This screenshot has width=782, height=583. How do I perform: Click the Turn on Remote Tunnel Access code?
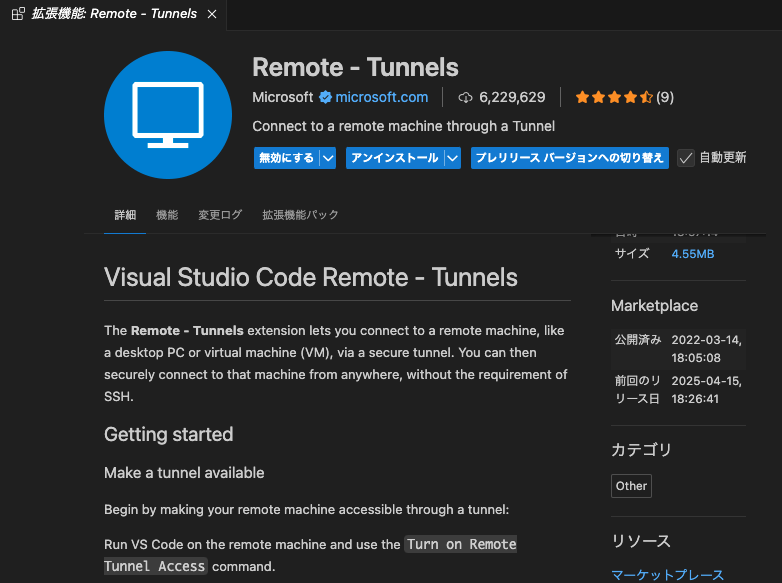pyautogui.click(x=310, y=555)
